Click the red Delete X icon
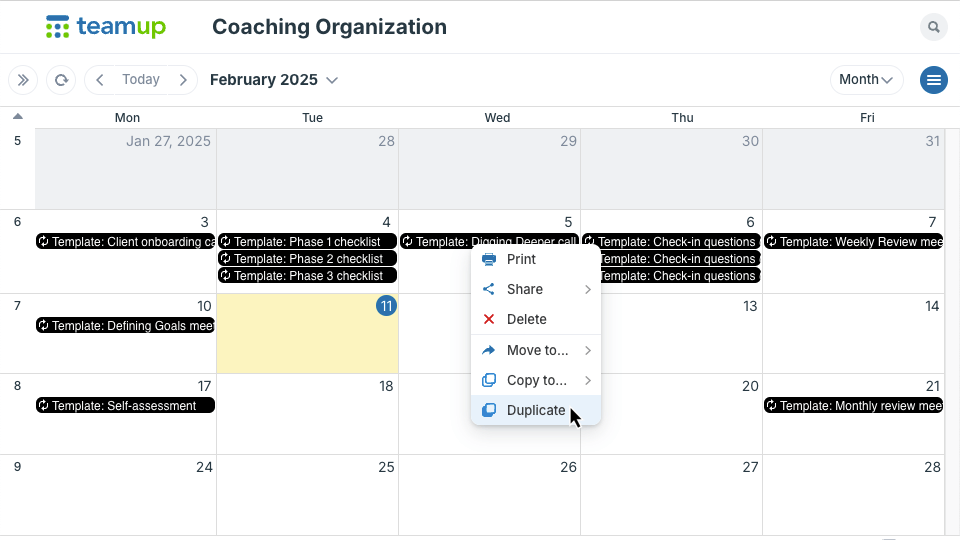The height and width of the screenshot is (540, 960). coord(489,319)
